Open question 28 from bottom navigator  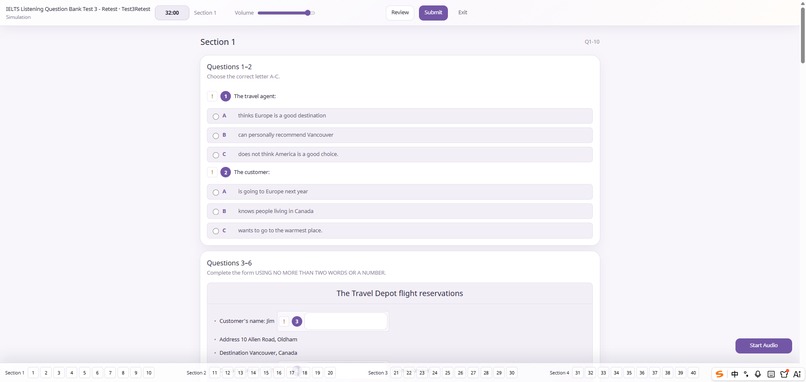(486, 373)
